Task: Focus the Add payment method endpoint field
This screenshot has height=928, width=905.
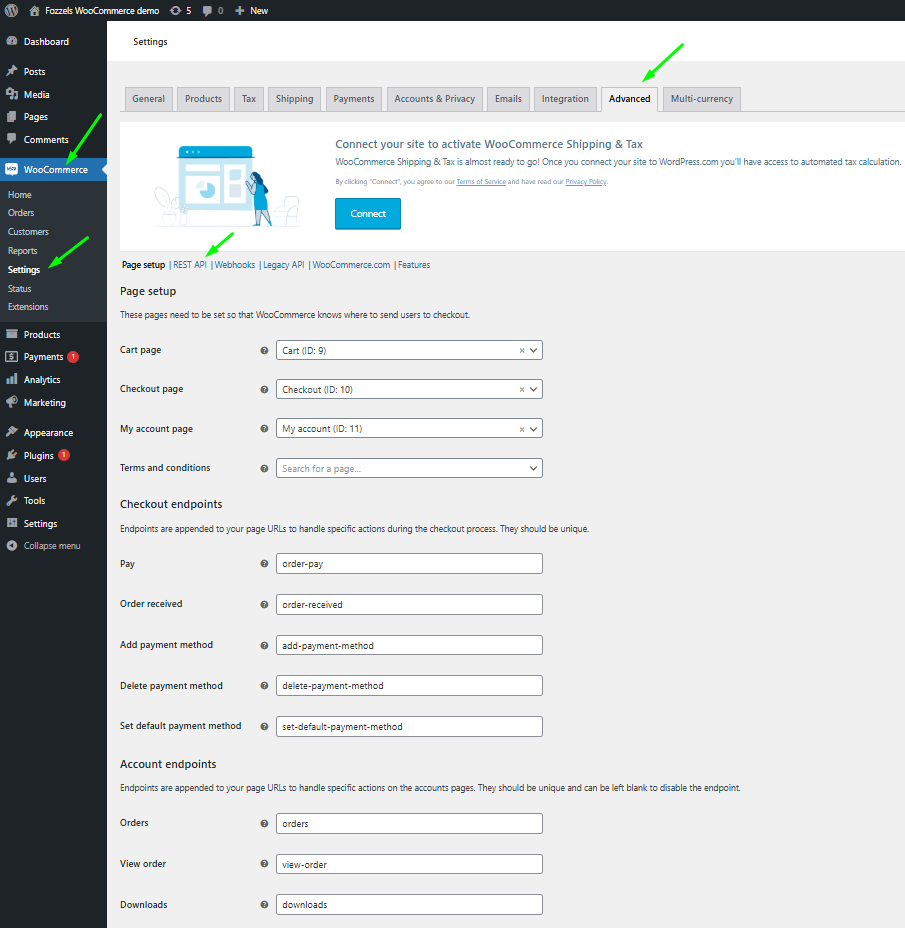Action: pyautogui.click(x=409, y=645)
